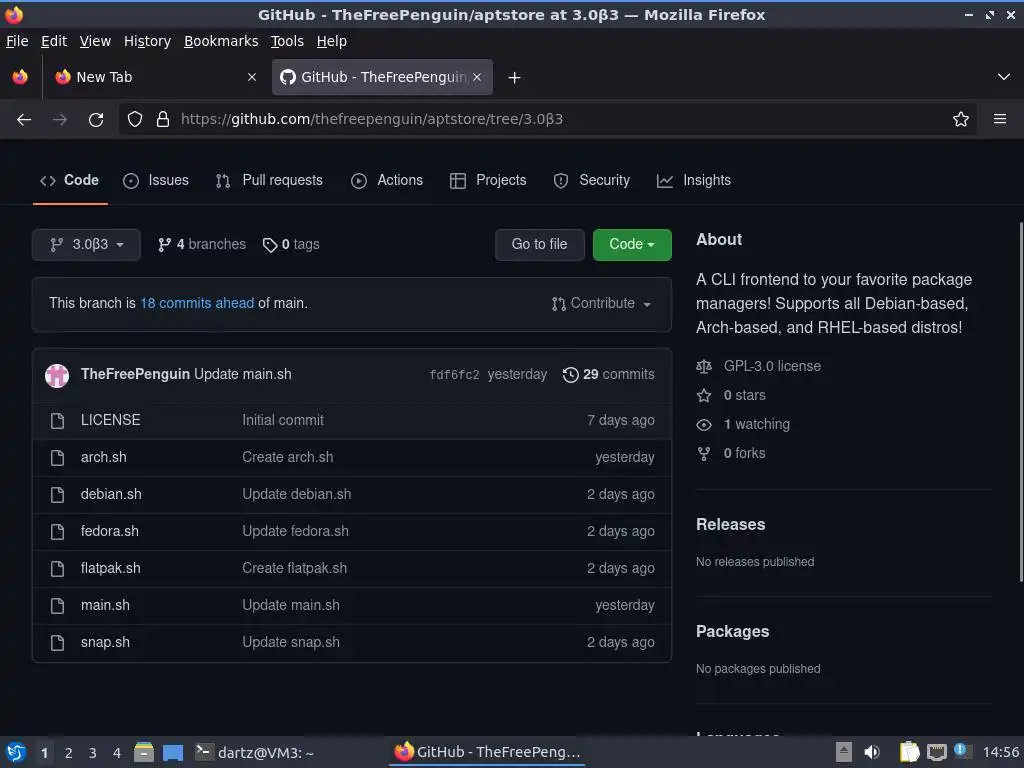
Task: Open the flatpak.sh file
Action: click(x=110, y=568)
